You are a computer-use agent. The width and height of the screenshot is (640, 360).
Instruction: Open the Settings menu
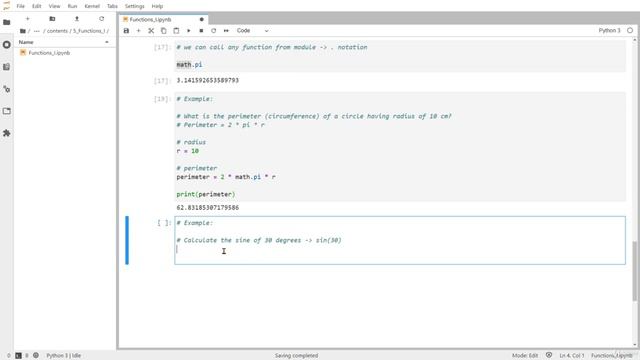tap(135, 6)
